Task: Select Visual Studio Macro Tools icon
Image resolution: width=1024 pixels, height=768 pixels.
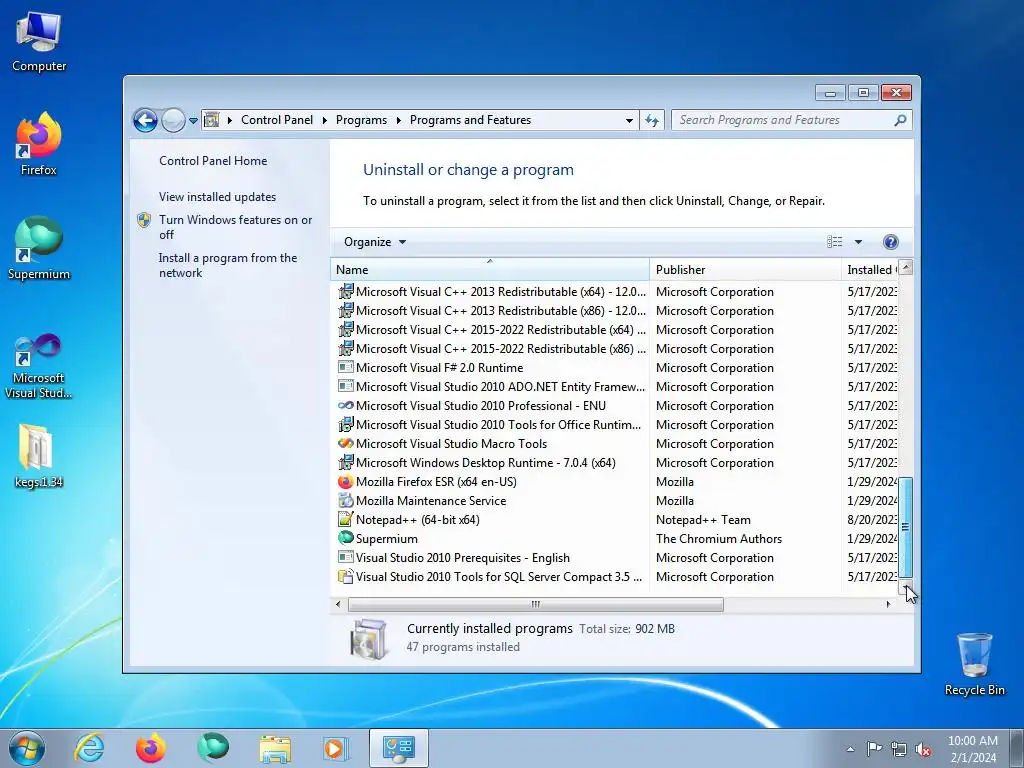Action: (345, 443)
